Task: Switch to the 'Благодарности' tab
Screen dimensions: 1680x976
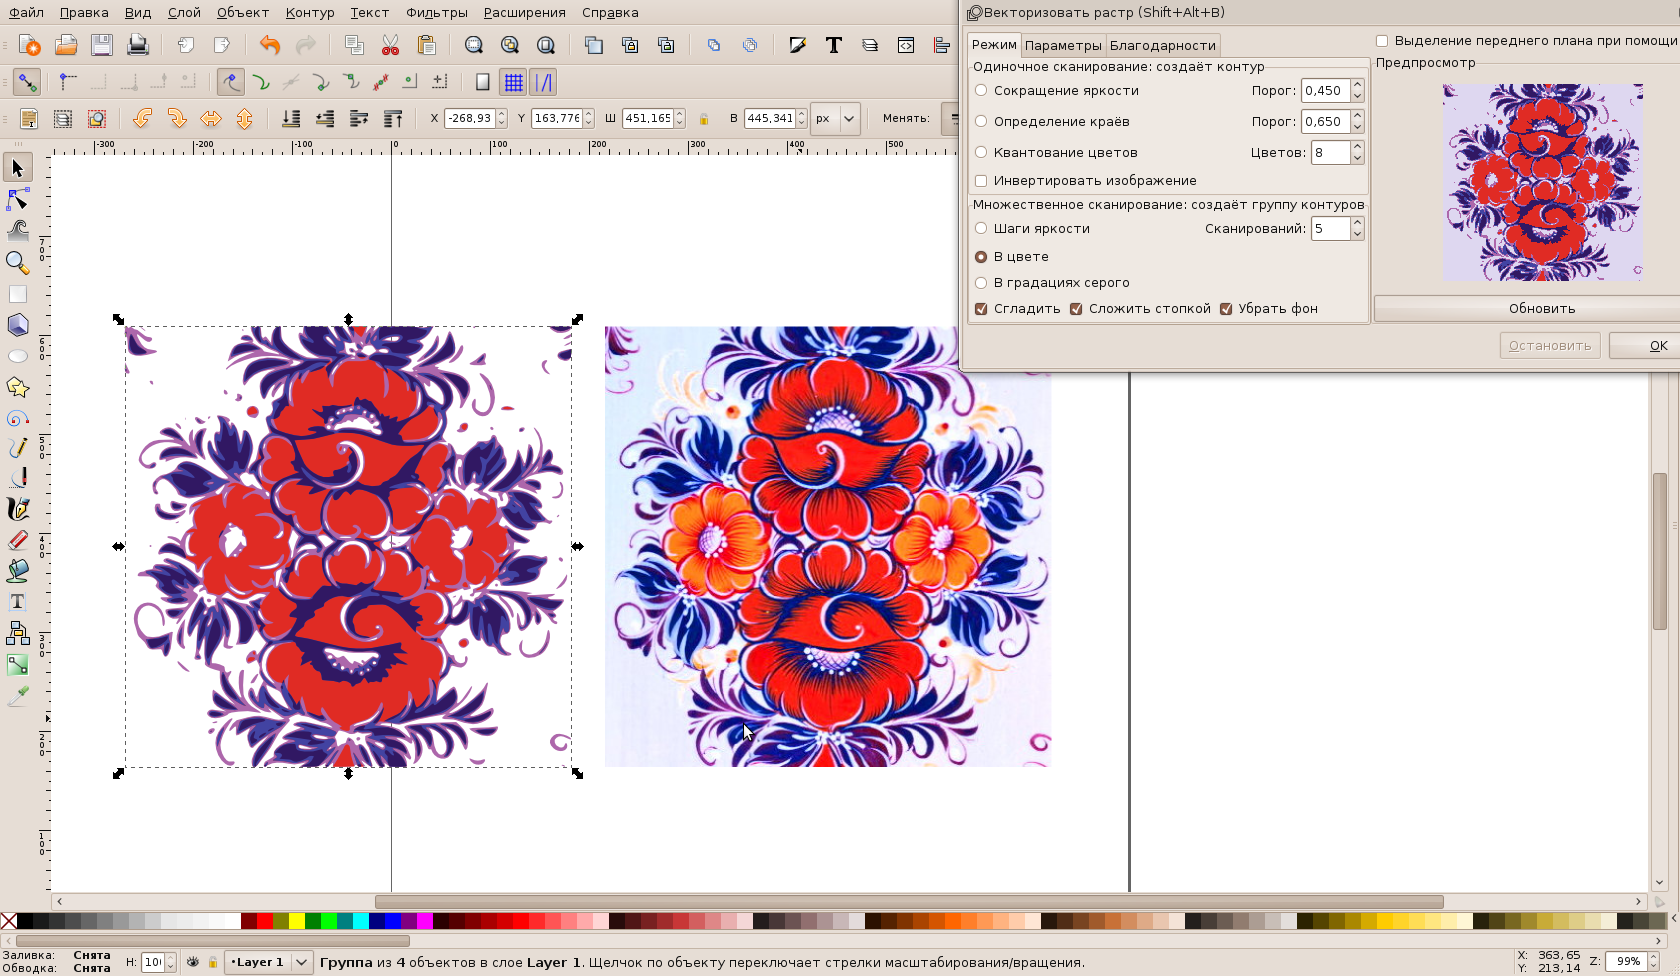Action: (x=1163, y=45)
